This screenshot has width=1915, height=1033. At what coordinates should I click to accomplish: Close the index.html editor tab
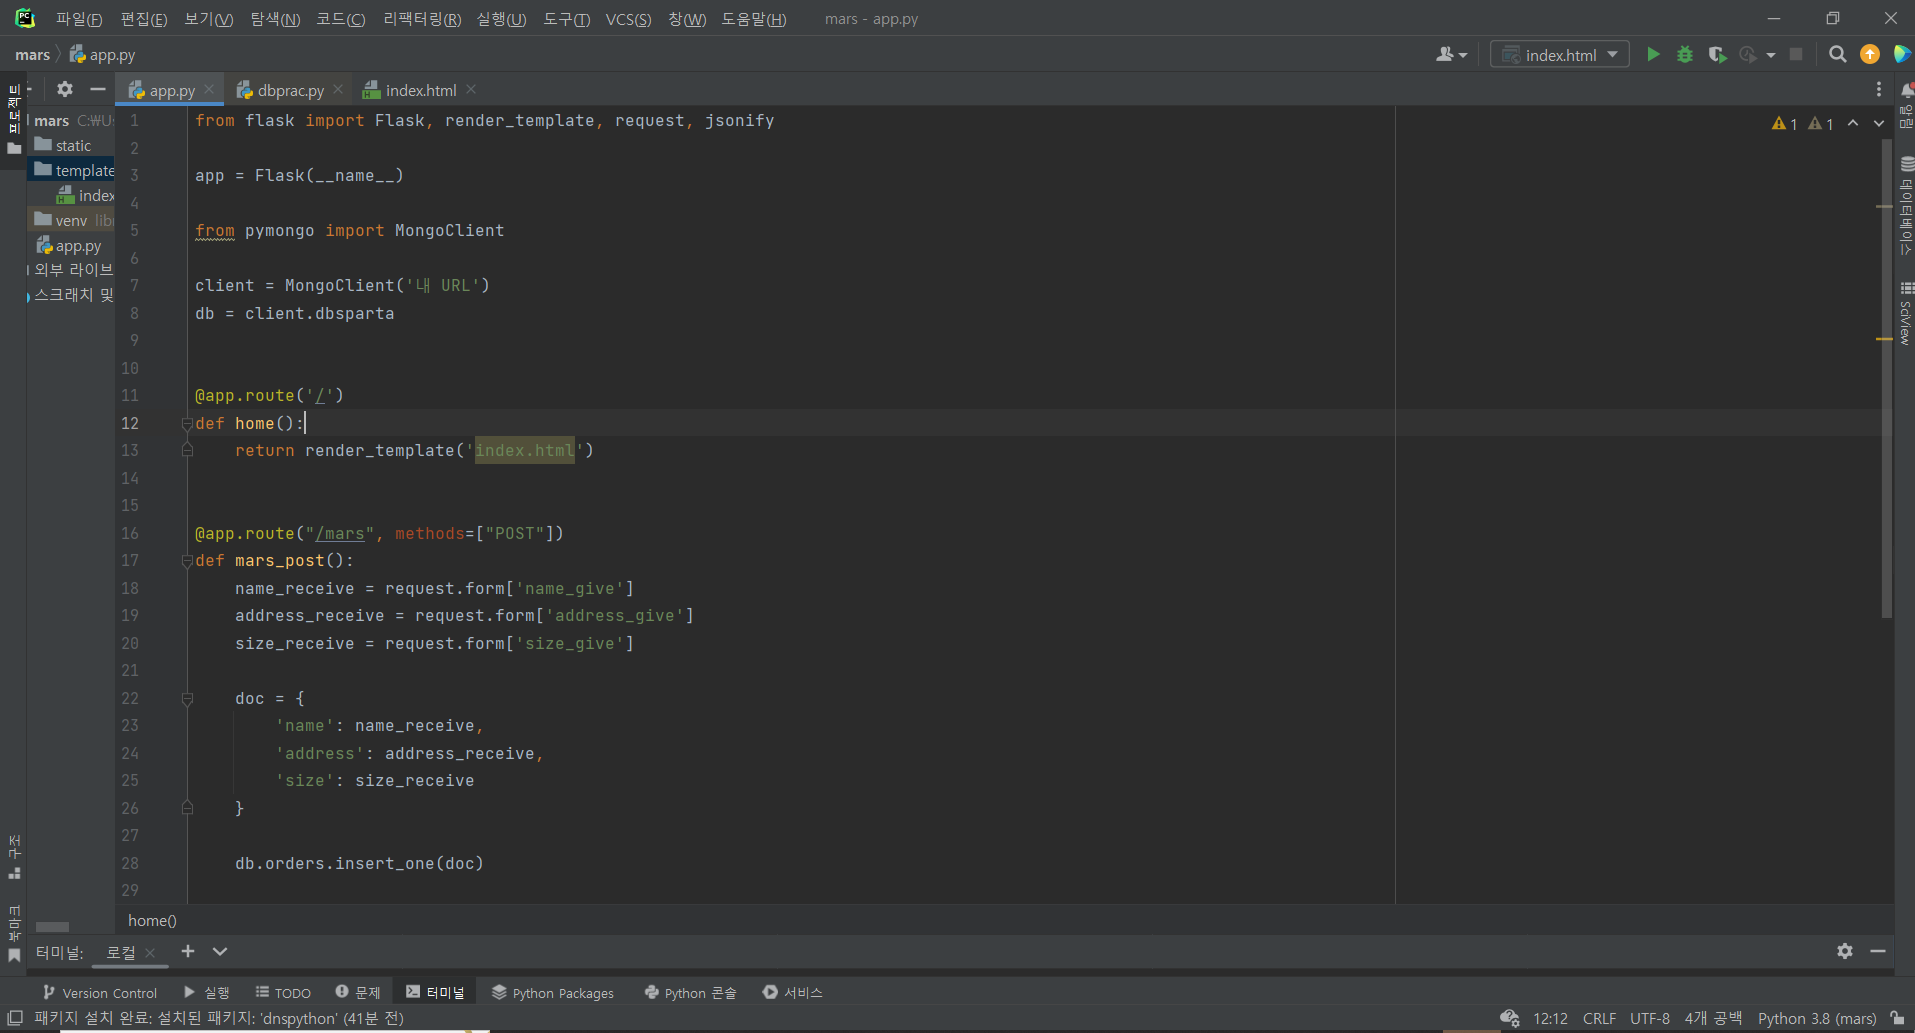pos(471,90)
